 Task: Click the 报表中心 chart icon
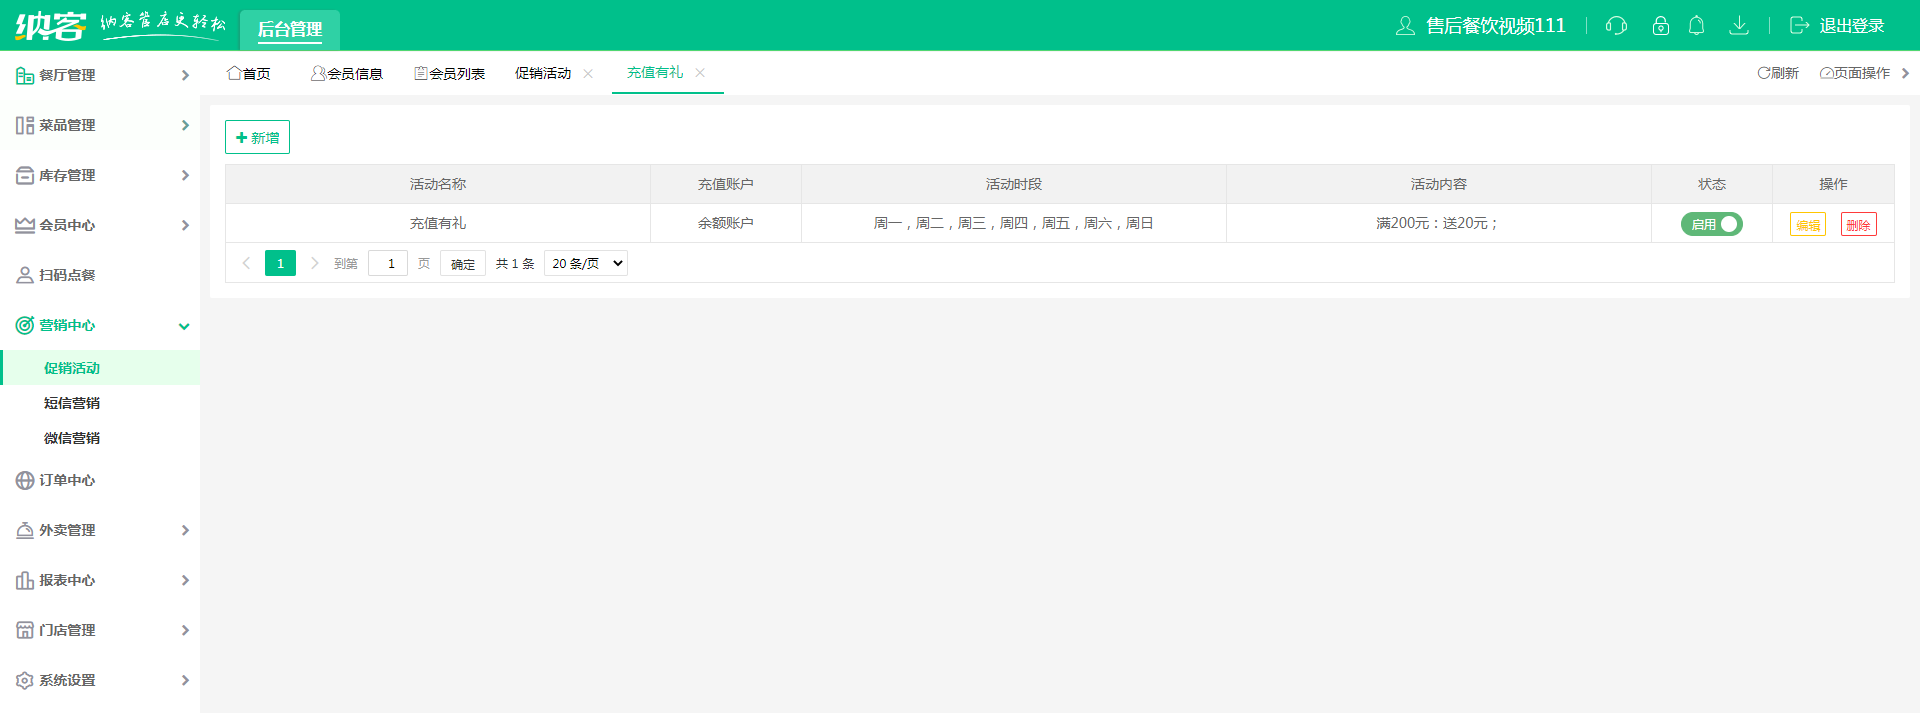point(25,580)
